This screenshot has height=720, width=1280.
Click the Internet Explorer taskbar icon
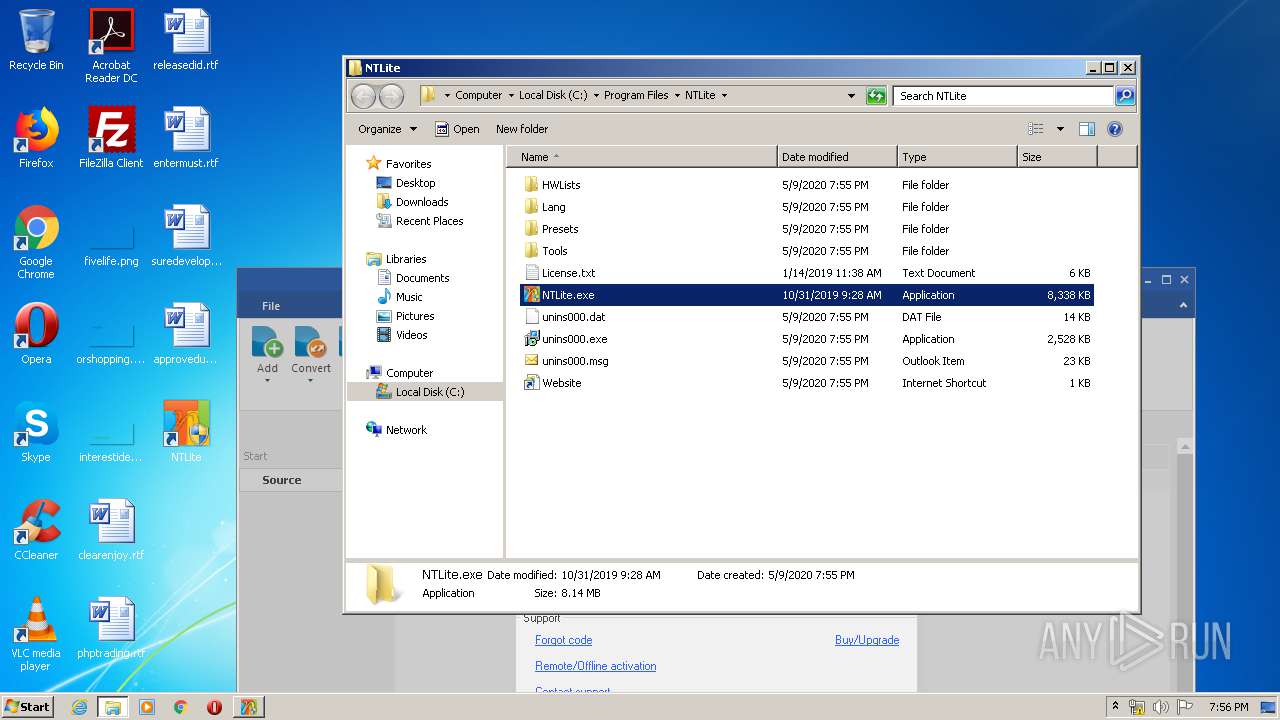point(79,707)
